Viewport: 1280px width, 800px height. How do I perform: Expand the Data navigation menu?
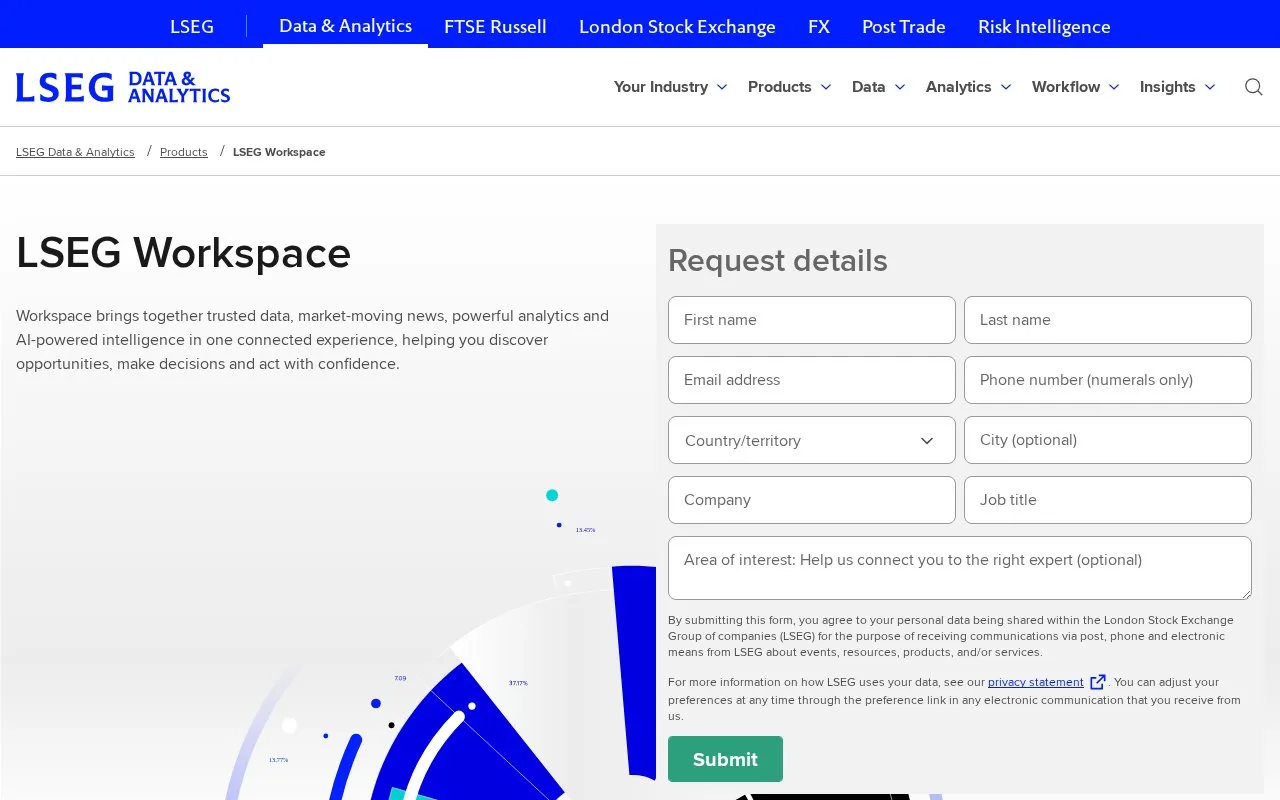pyautogui.click(x=878, y=87)
